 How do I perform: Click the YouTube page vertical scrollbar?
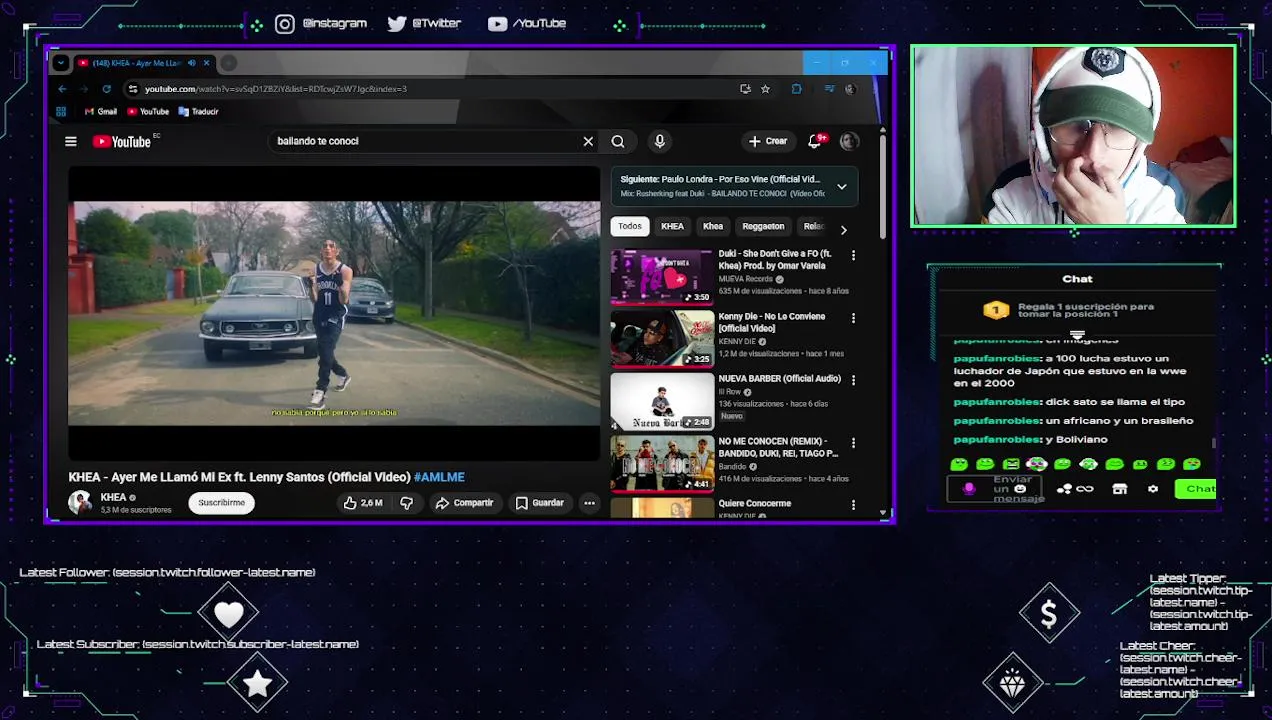click(x=882, y=185)
